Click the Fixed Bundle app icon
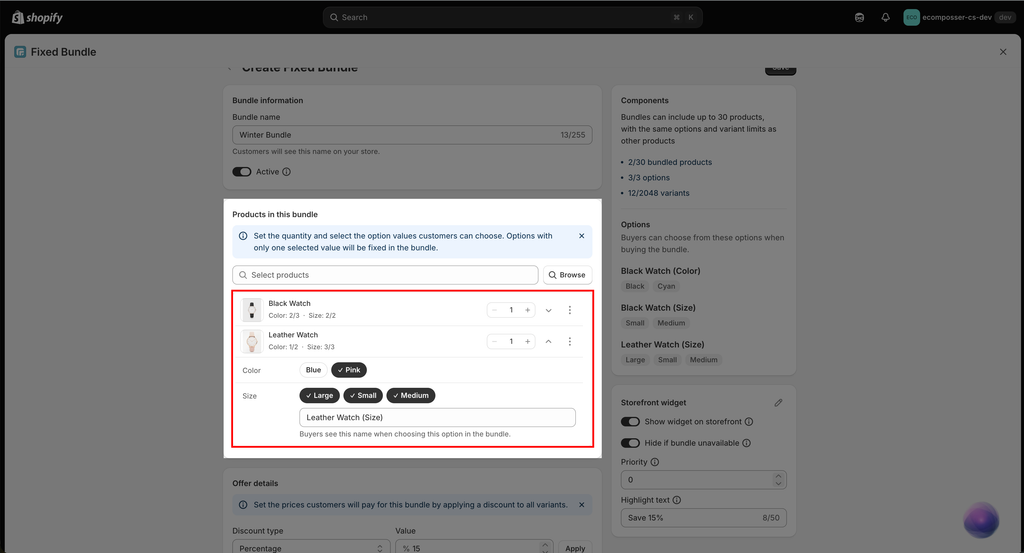1024x553 pixels. 20,52
